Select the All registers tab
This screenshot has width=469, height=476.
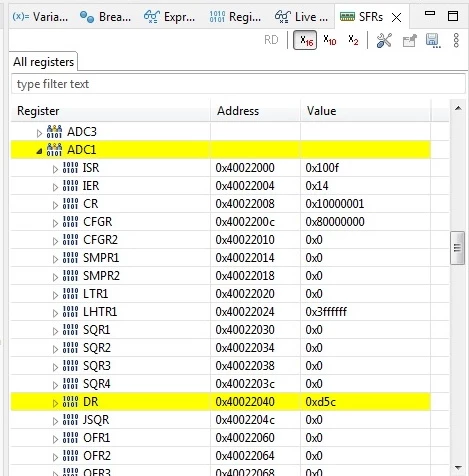[x=43, y=62]
